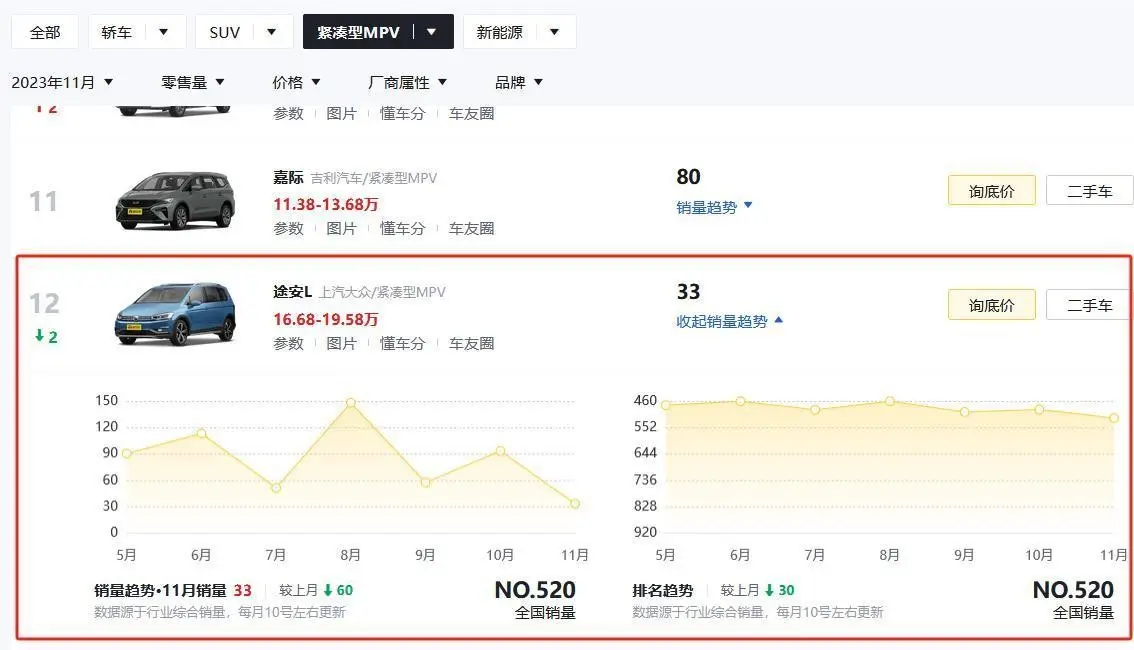The image size is (1134, 650).
Task: Select the 9月 data point on sales chart
Action: click(x=425, y=482)
